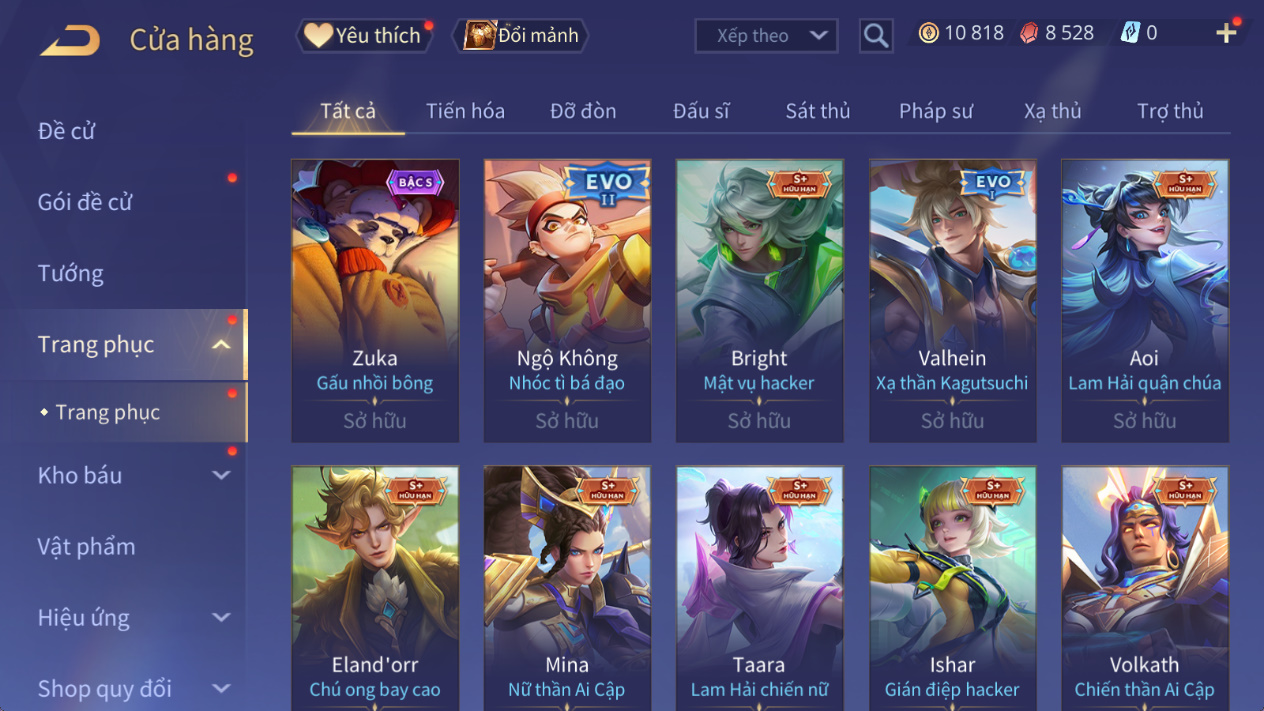This screenshot has width=1264, height=711.
Task: Expand the Shop quy đổi section
Action: click(x=222, y=689)
